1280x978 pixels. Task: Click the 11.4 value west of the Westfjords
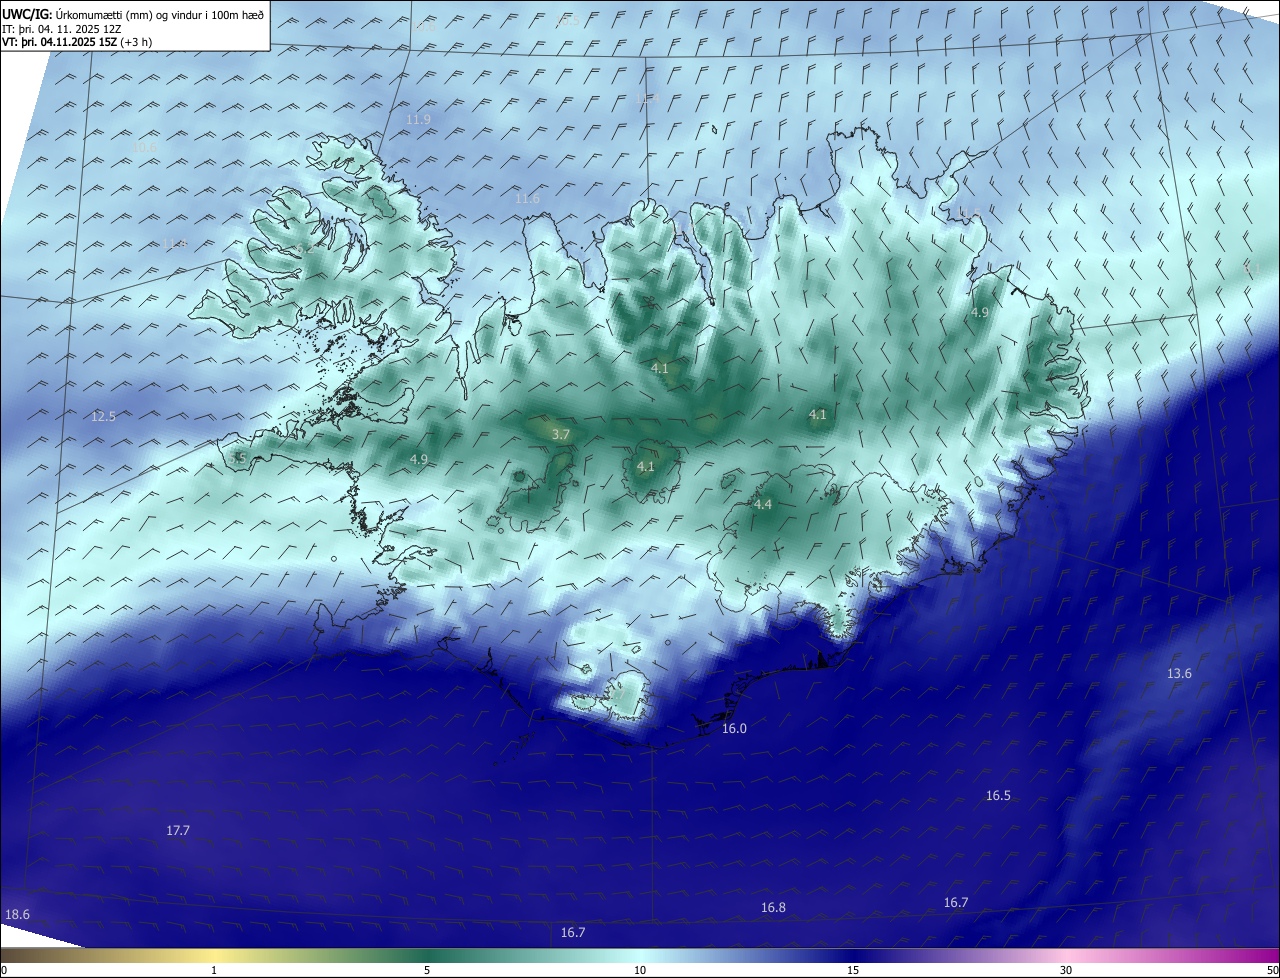point(174,244)
